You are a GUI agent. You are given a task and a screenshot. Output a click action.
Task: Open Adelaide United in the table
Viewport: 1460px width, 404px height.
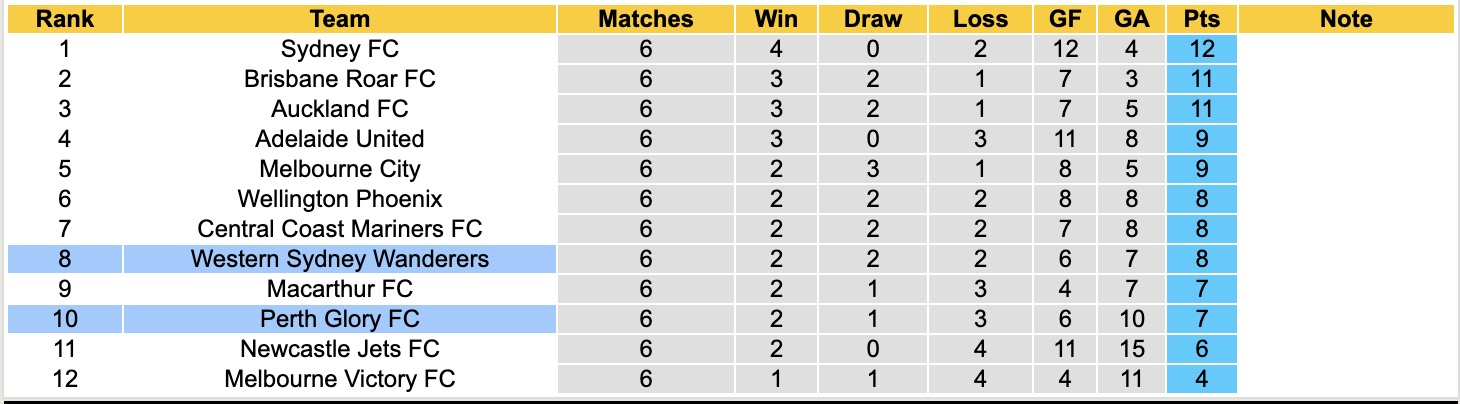tap(340, 139)
